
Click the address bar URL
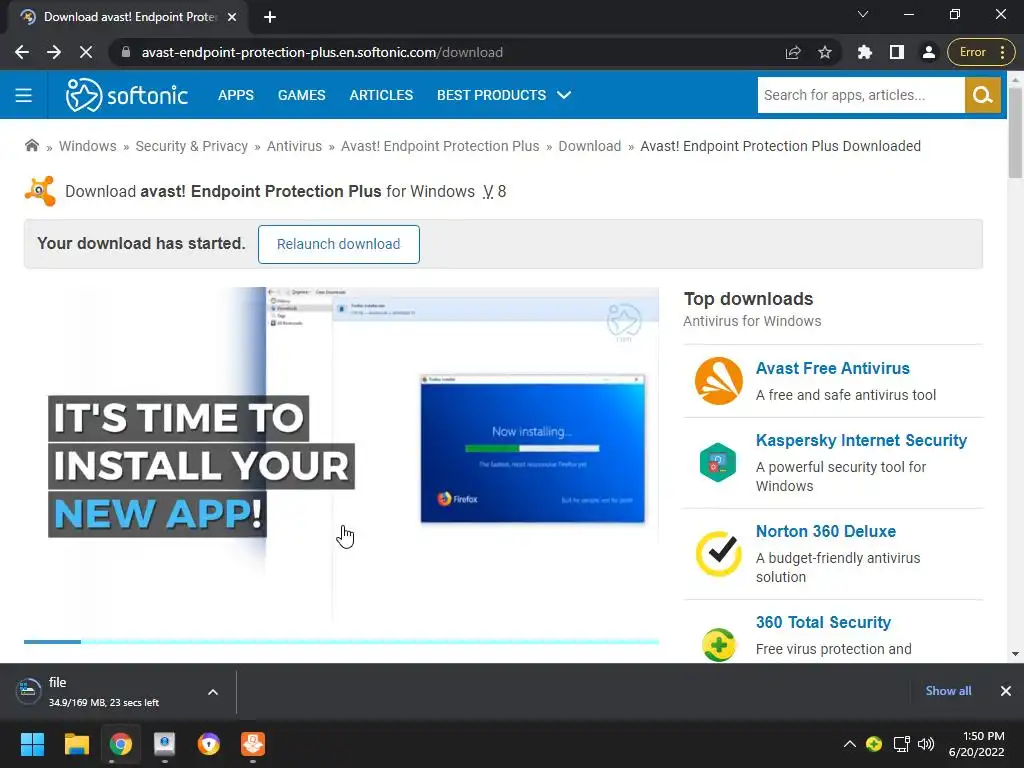322,52
